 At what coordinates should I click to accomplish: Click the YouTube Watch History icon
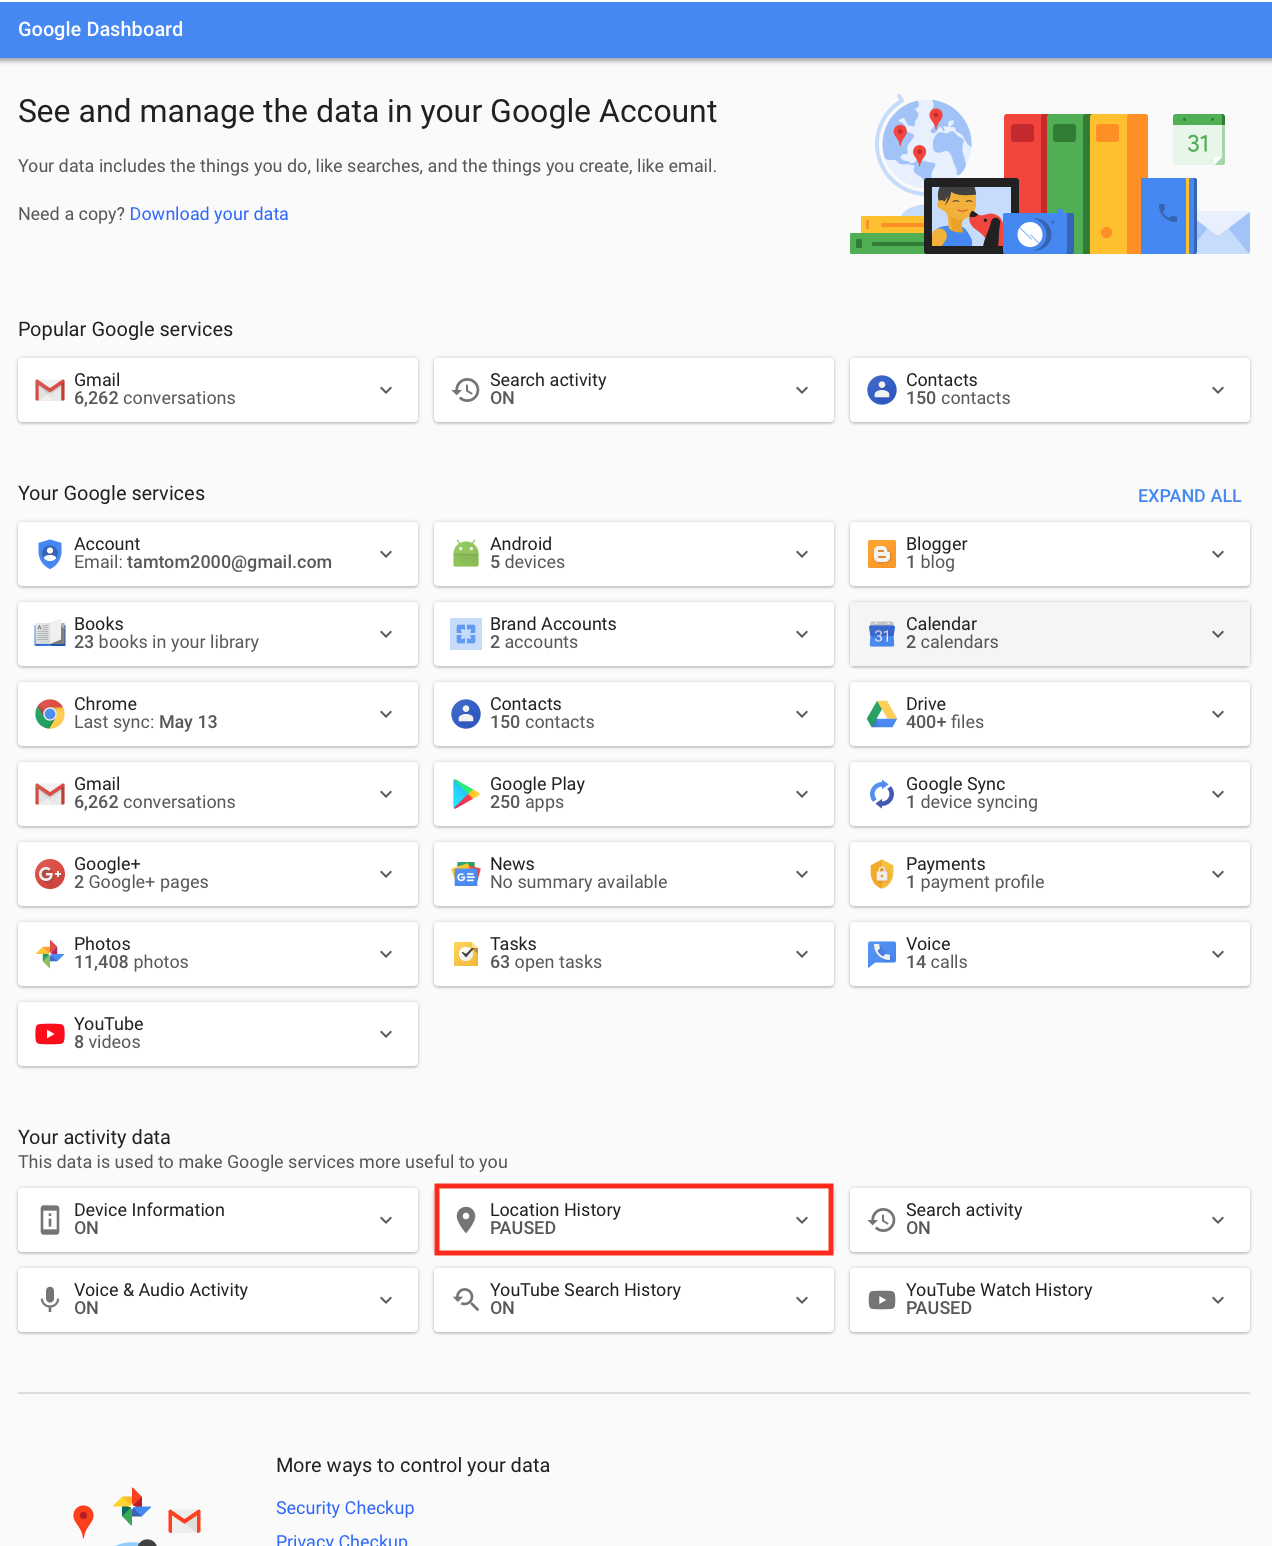[882, 1300]
